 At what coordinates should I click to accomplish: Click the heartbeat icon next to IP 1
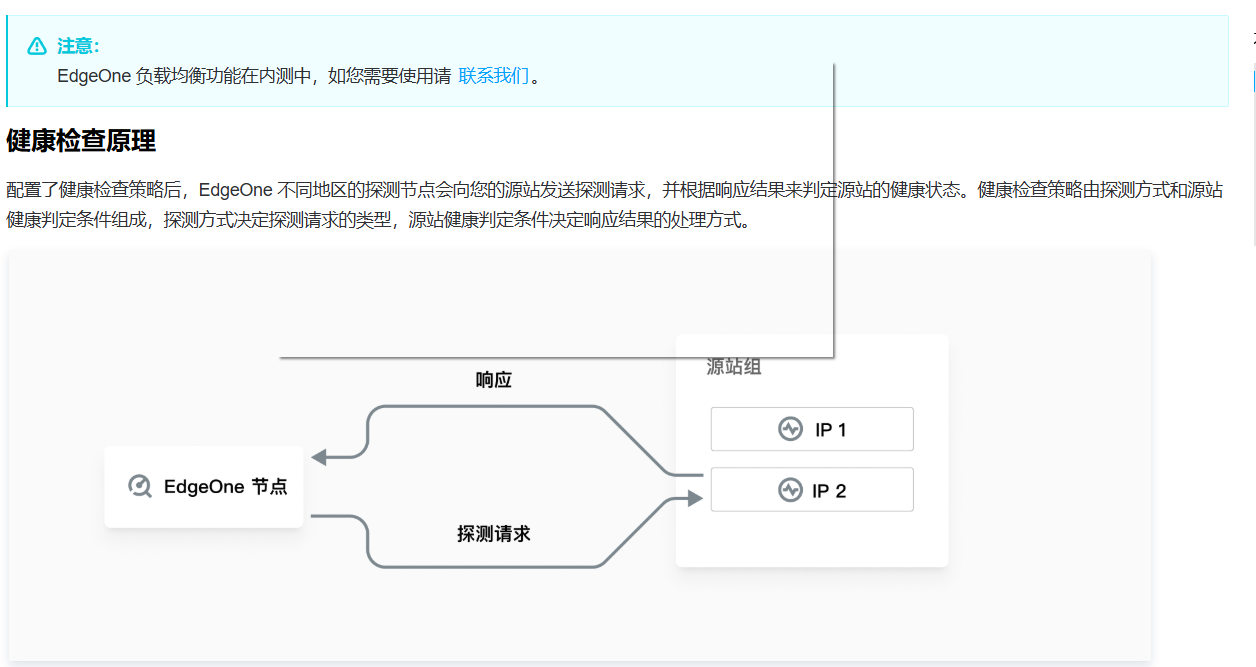(790, 429)
